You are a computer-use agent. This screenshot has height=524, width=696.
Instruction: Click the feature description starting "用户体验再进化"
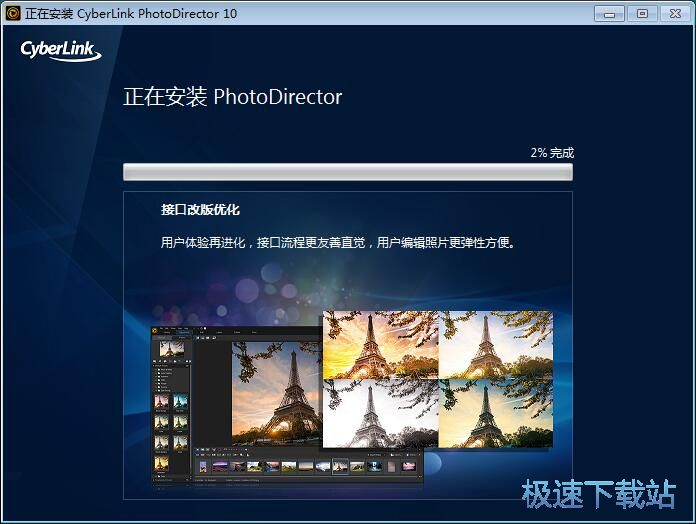pos(338,243)
